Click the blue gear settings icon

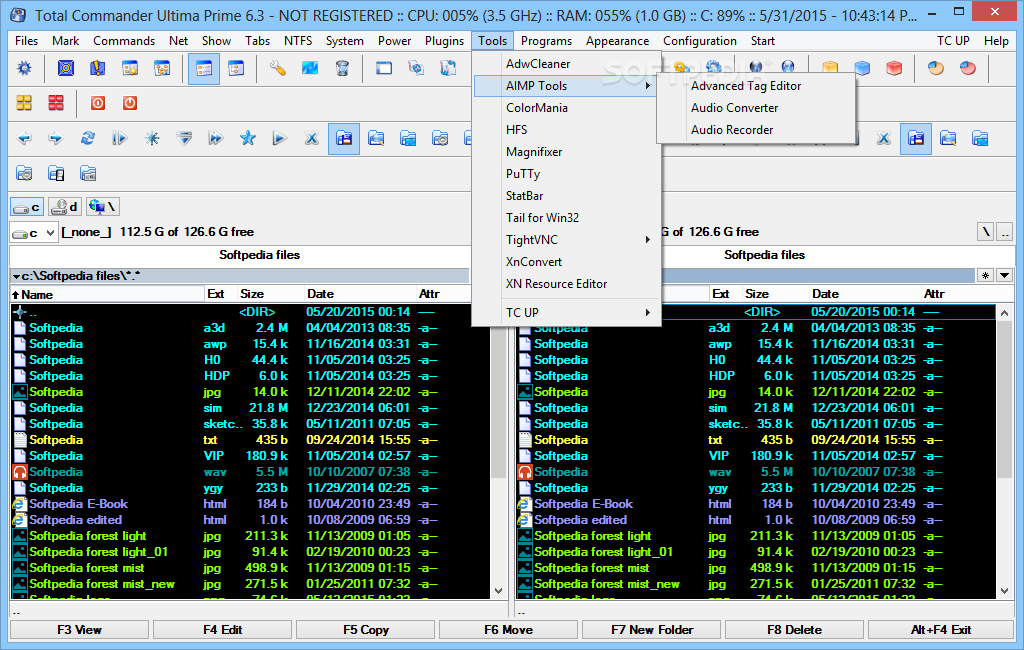point(24,68)
